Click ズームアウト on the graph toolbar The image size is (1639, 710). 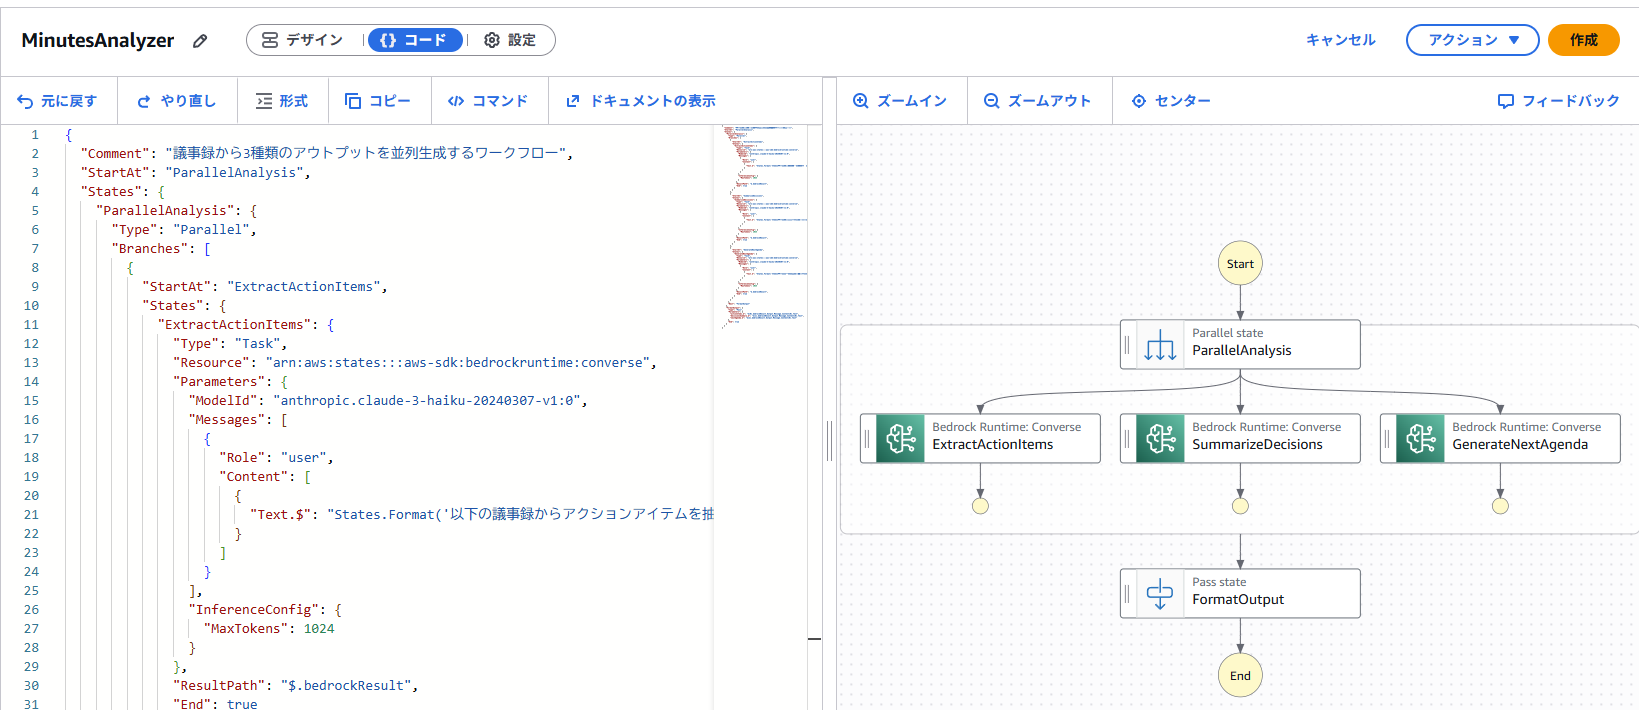point(1038,101)
